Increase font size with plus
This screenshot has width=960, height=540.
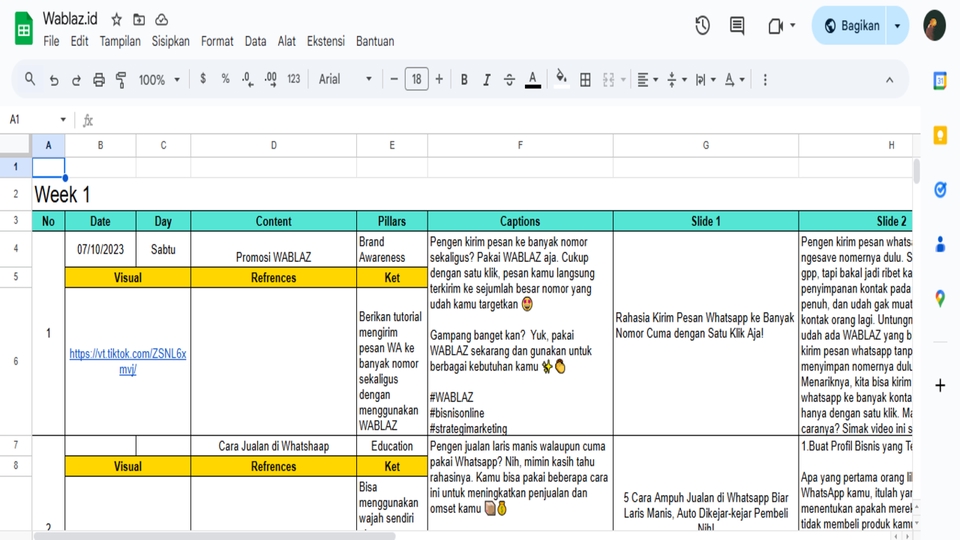[x=439, y=79]
